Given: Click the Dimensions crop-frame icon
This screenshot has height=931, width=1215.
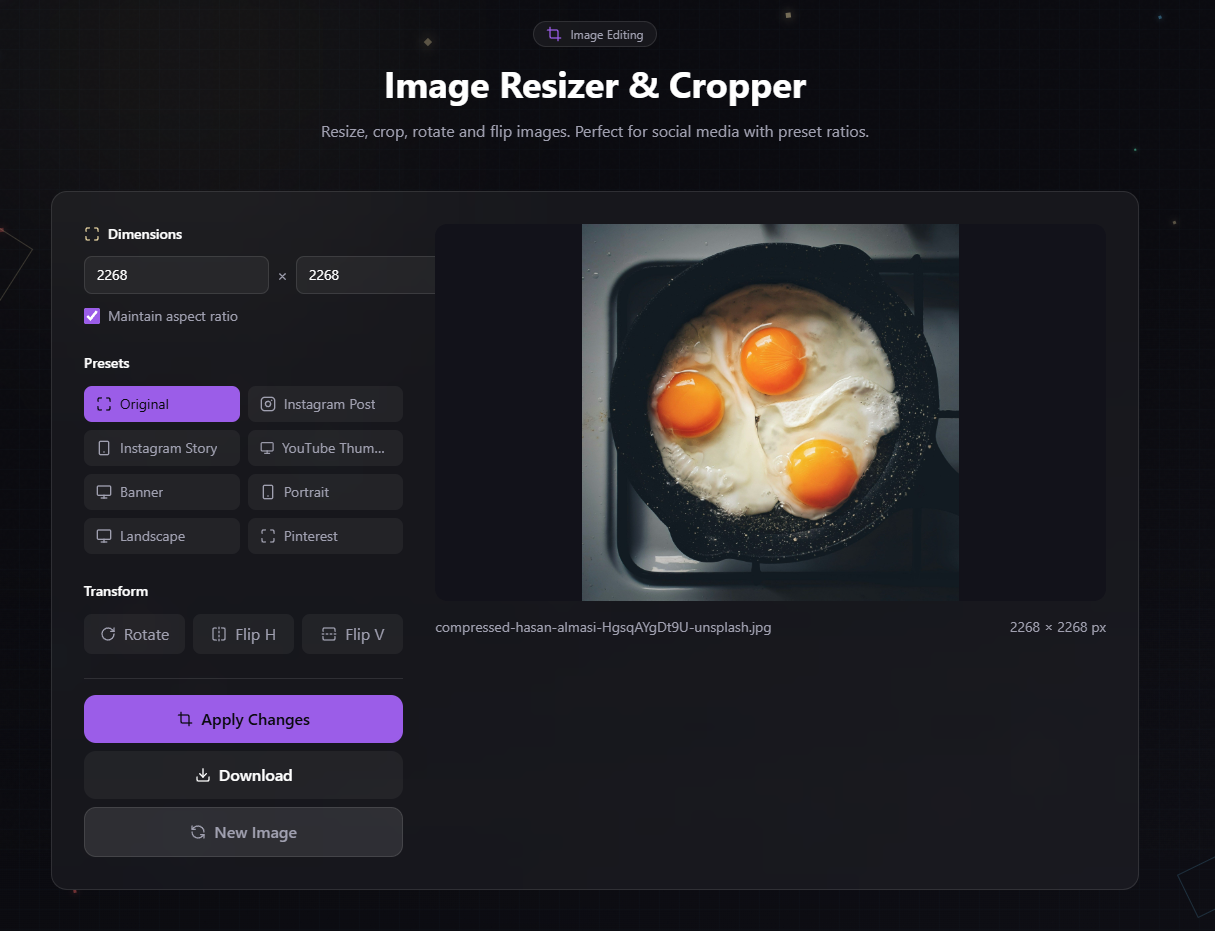Looking at the screenshot, I should pyautogui.click(x=91, y=233).
